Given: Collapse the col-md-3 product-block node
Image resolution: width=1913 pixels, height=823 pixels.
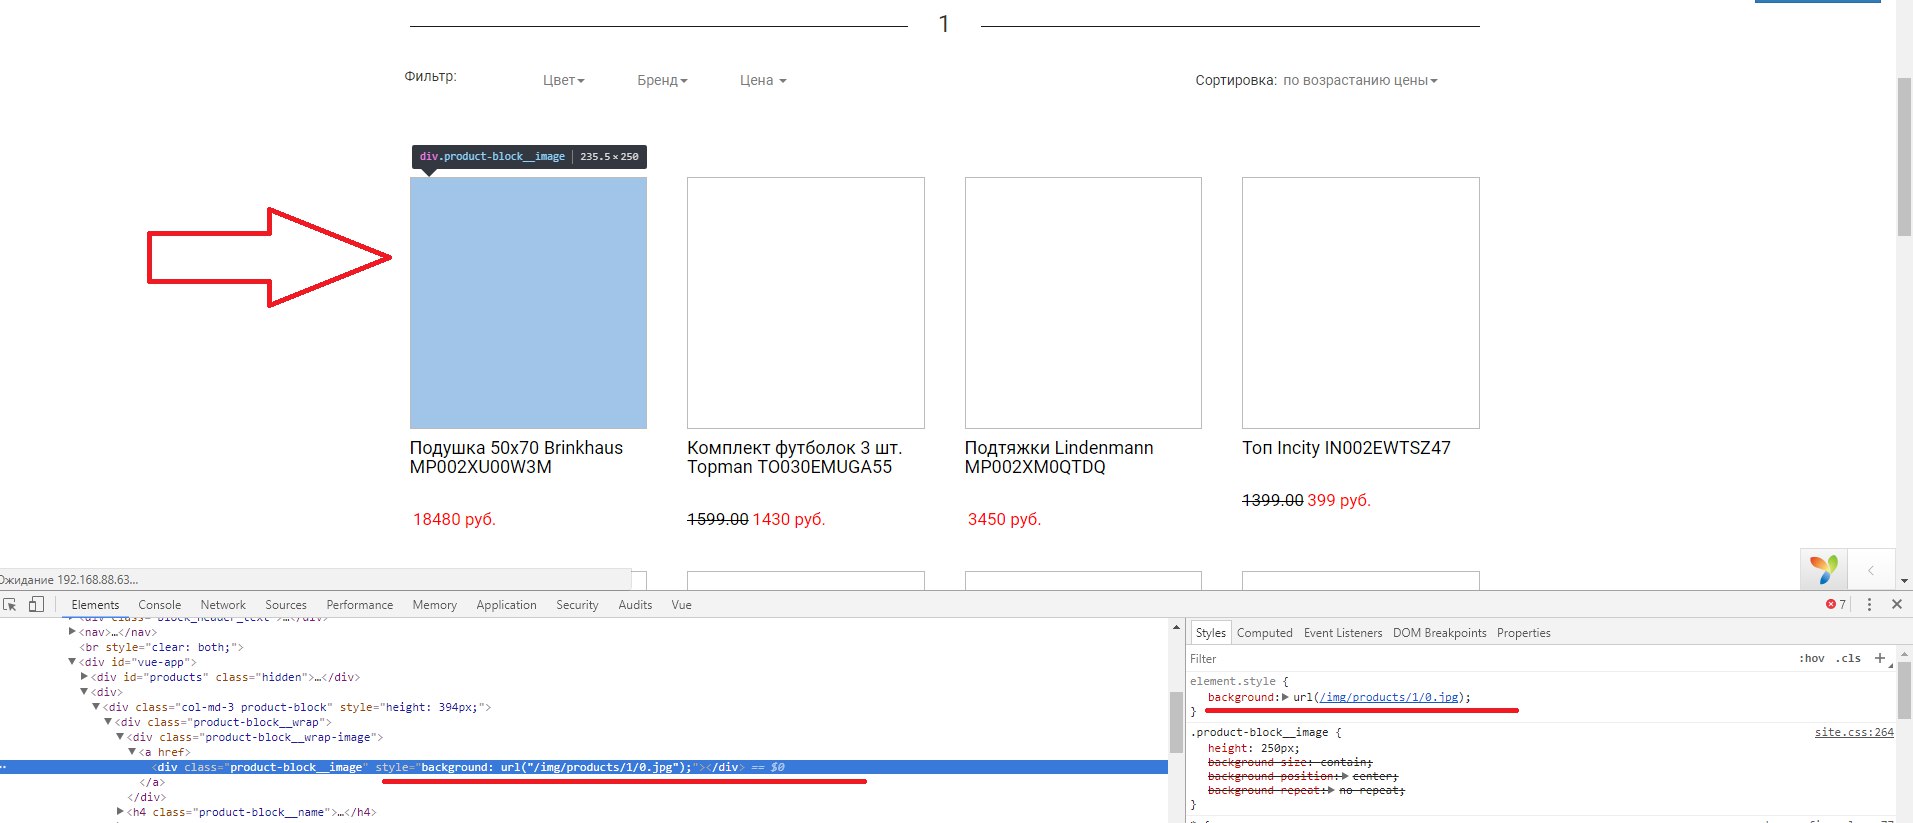Looking at the screenshot, I should pyautogui.click(x=96, y=707).
